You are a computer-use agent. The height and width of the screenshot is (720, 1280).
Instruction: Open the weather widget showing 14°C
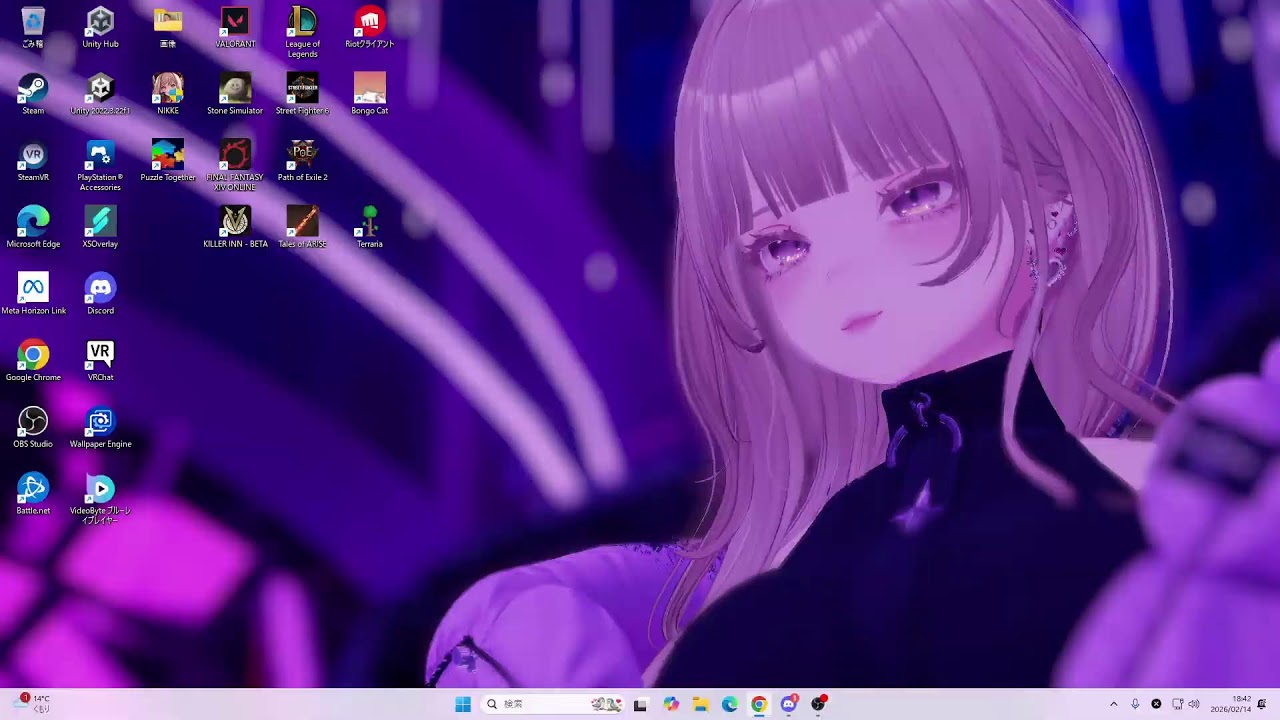pyautogui.click(x=30, y=704)
